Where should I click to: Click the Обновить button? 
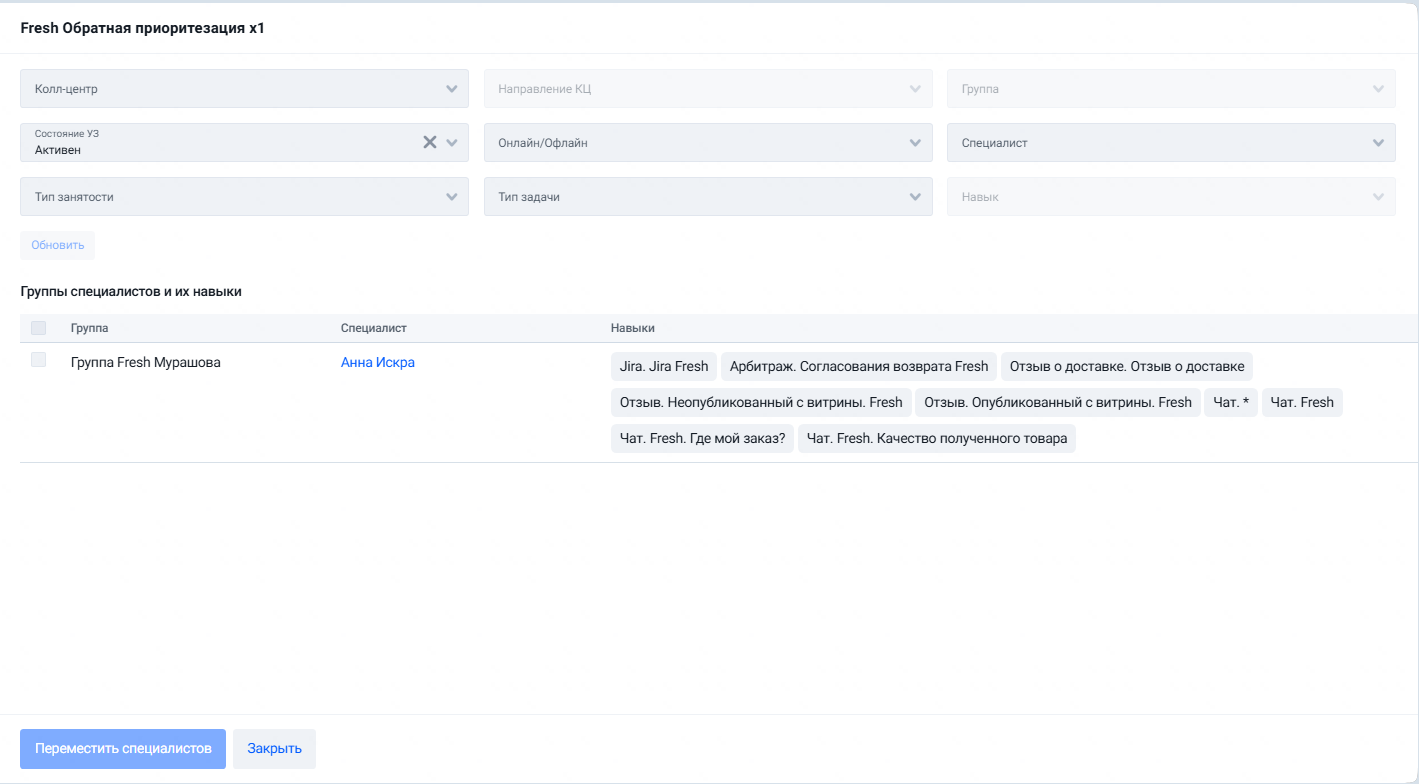coord(57,245)
